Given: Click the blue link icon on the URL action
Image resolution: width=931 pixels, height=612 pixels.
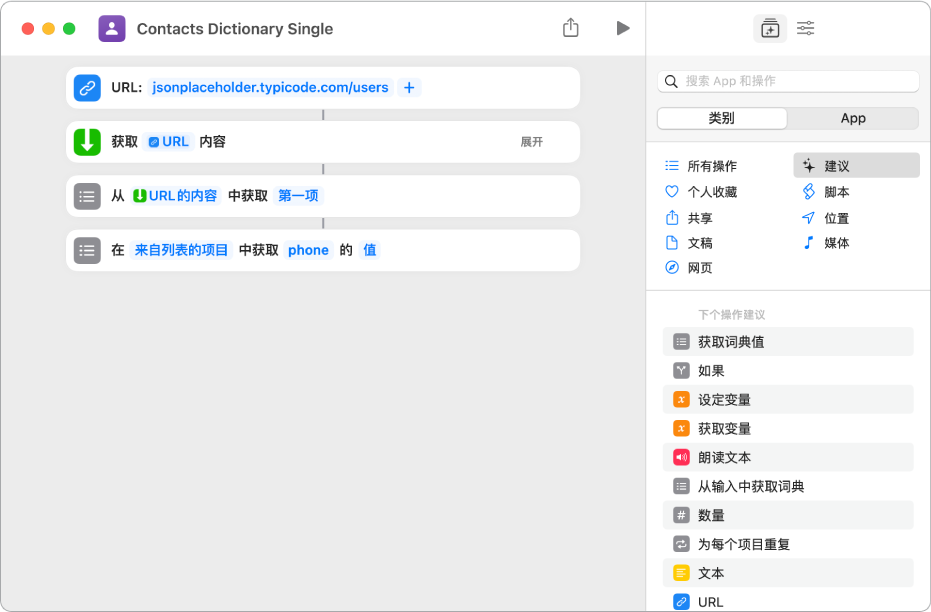Looking at the screenshot, I should click(87, 88).
